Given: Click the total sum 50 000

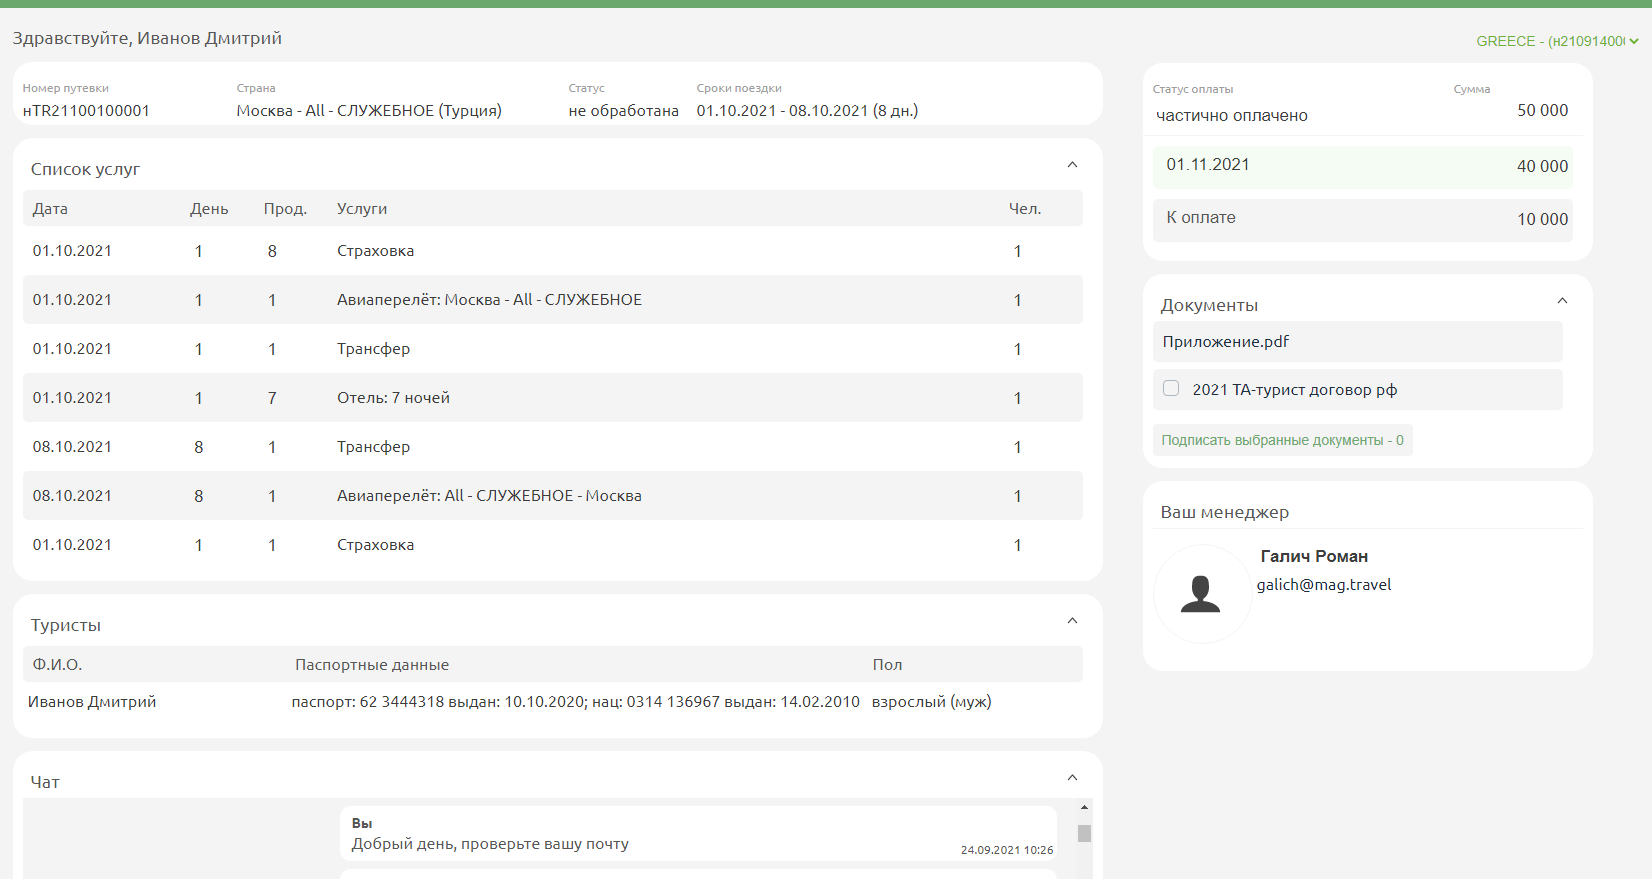Looking at the screenshot, I should tap(1542, 110).
